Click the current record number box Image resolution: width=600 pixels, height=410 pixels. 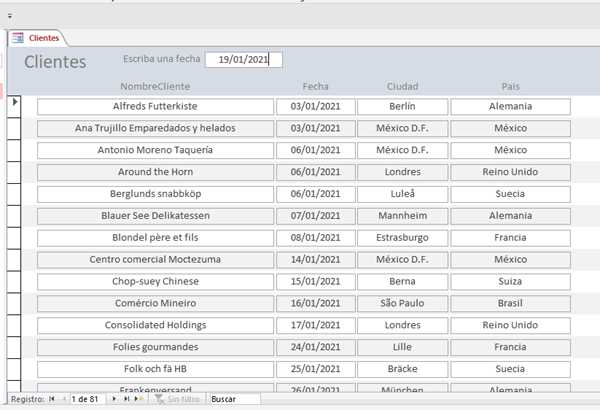point(88,399)
